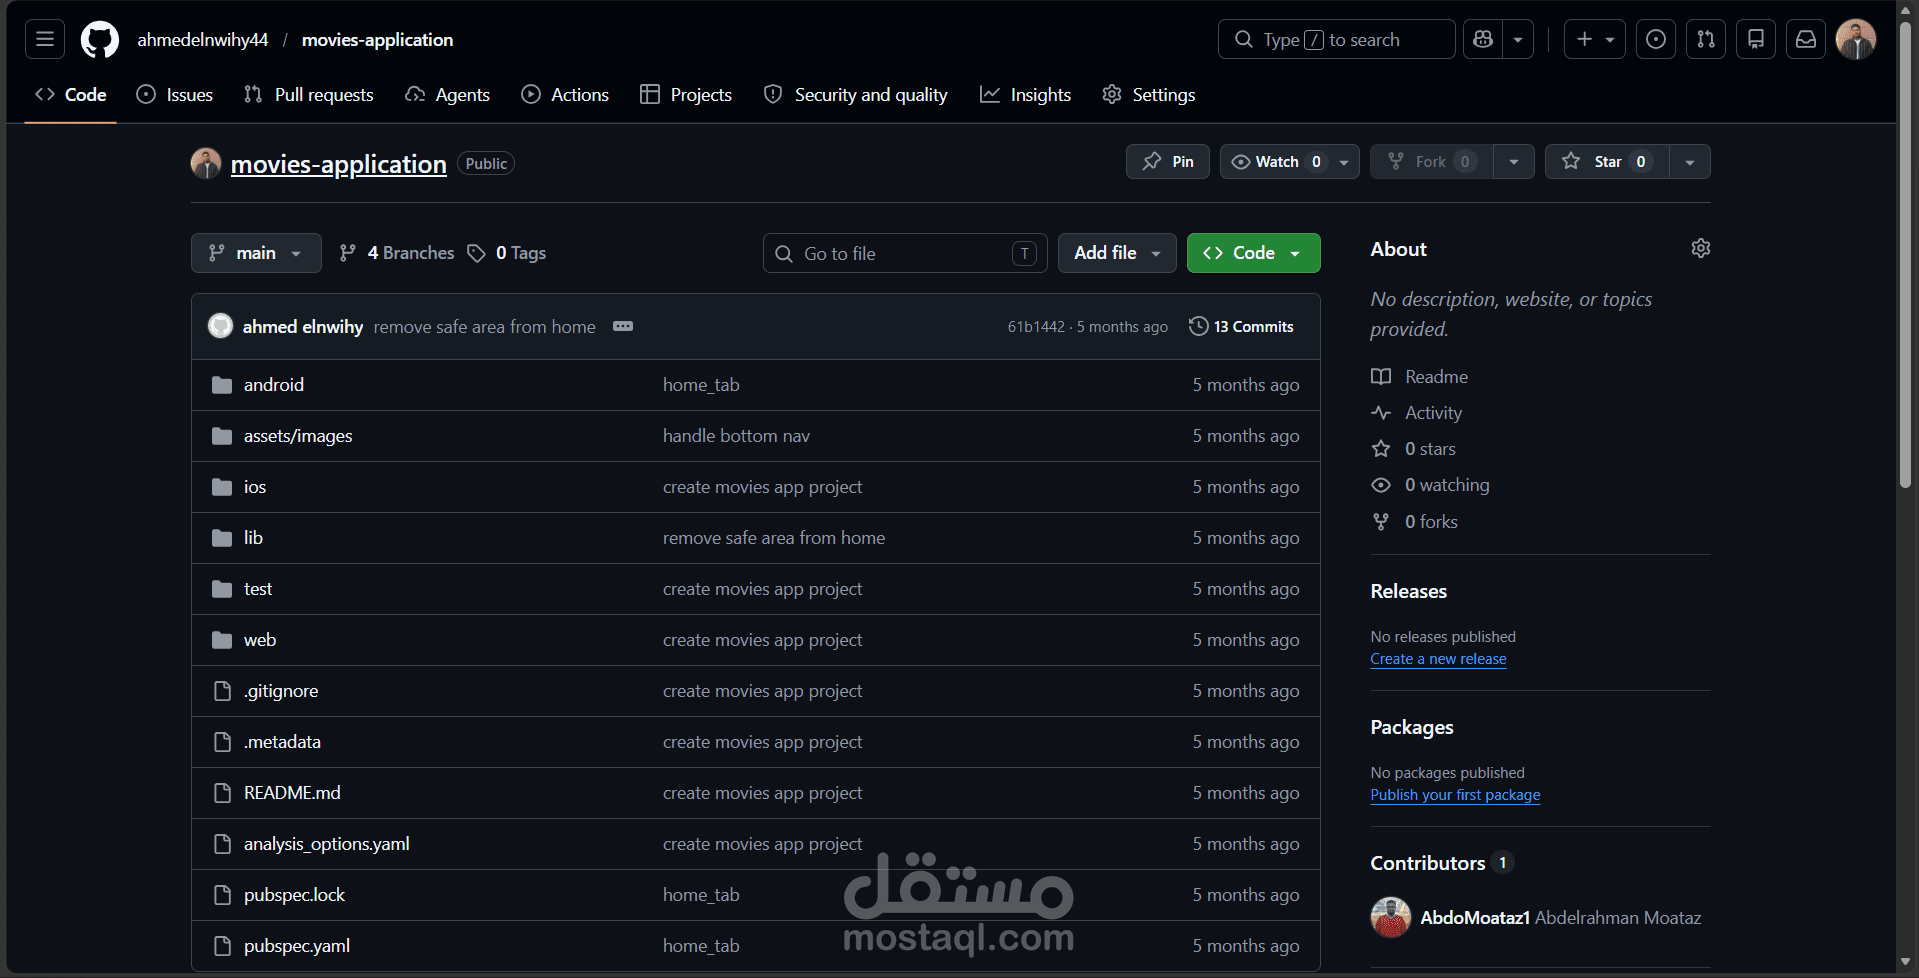The image size is (1919, 978).
Task: Click the repository owner avatar beside title
Action: coord(206,163)
